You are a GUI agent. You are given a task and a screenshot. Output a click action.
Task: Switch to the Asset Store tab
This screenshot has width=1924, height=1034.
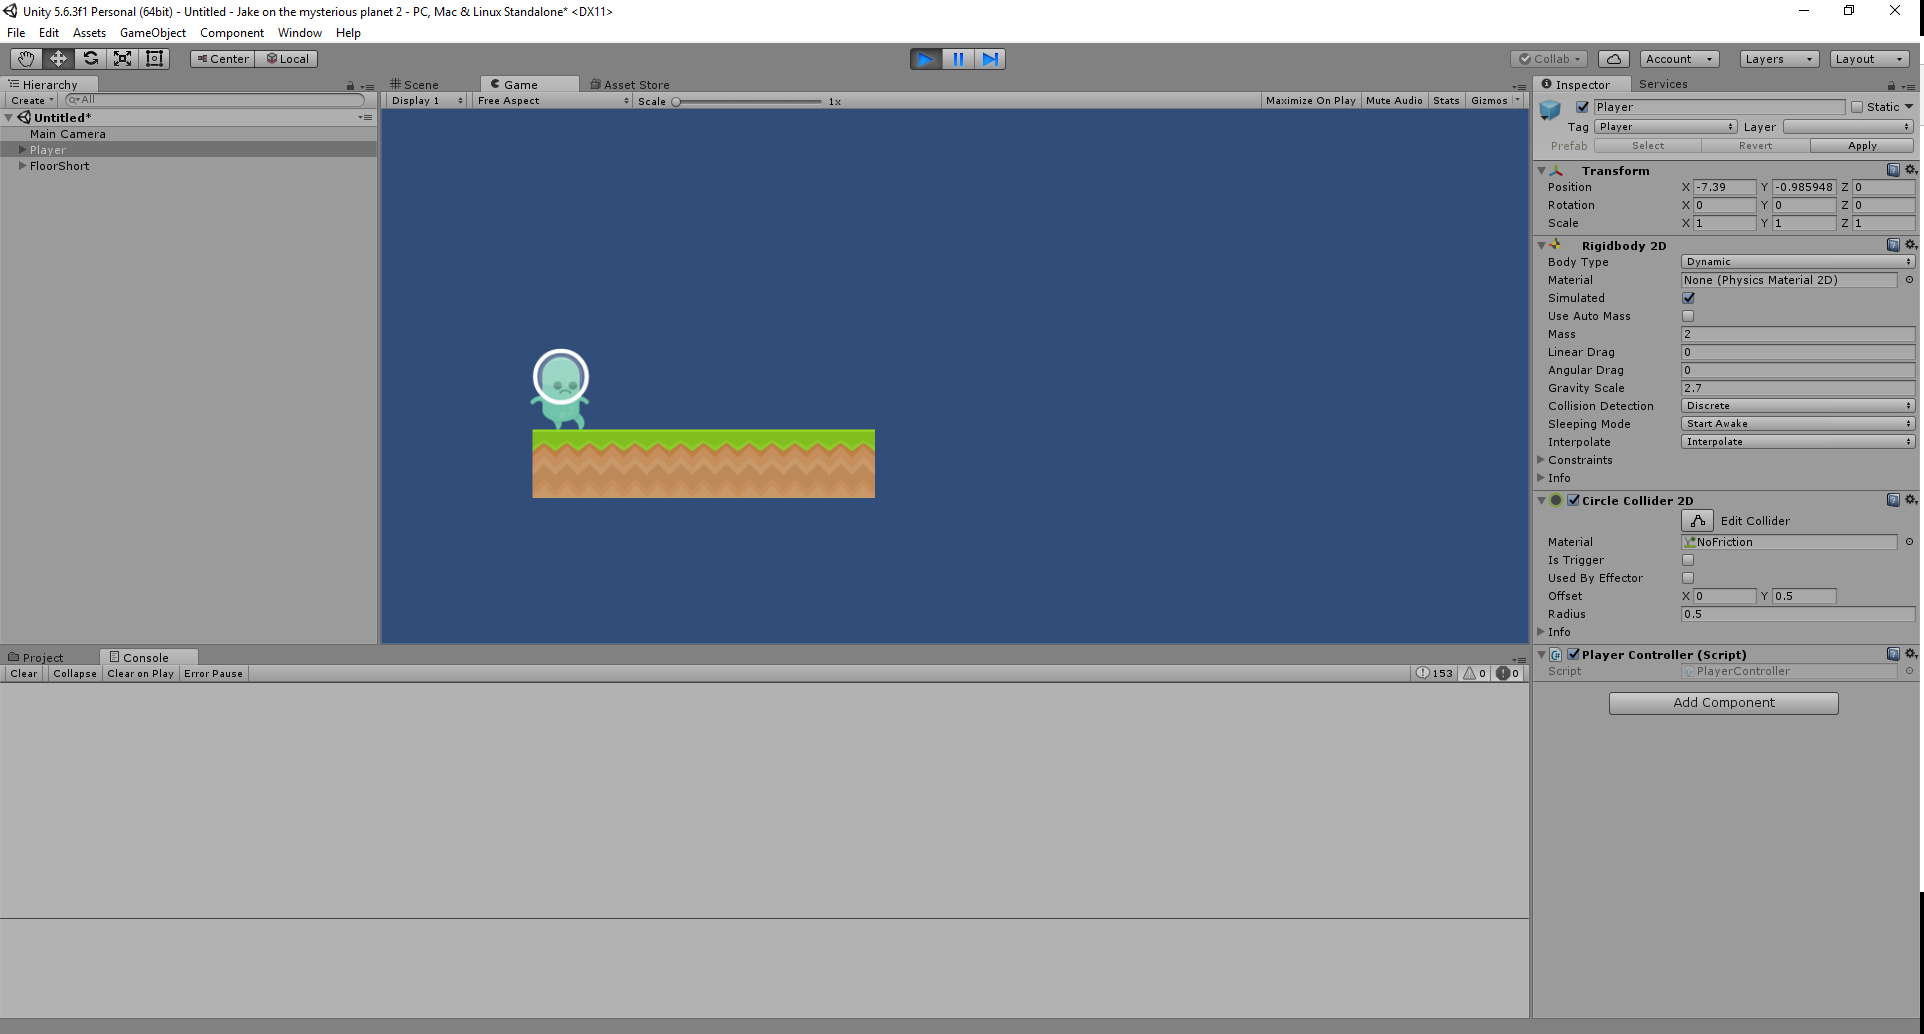[630, 85]
